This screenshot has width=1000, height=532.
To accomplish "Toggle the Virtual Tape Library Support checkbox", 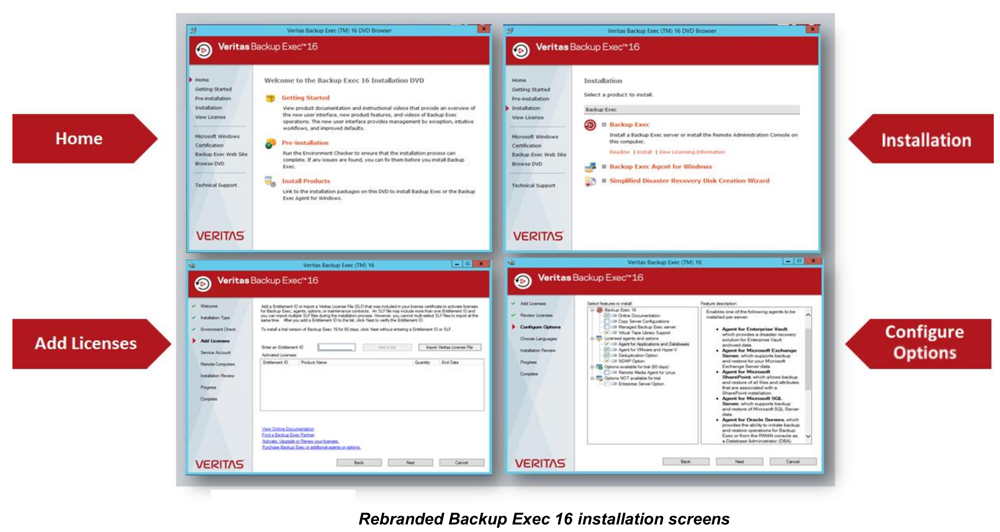I will 607,333.
